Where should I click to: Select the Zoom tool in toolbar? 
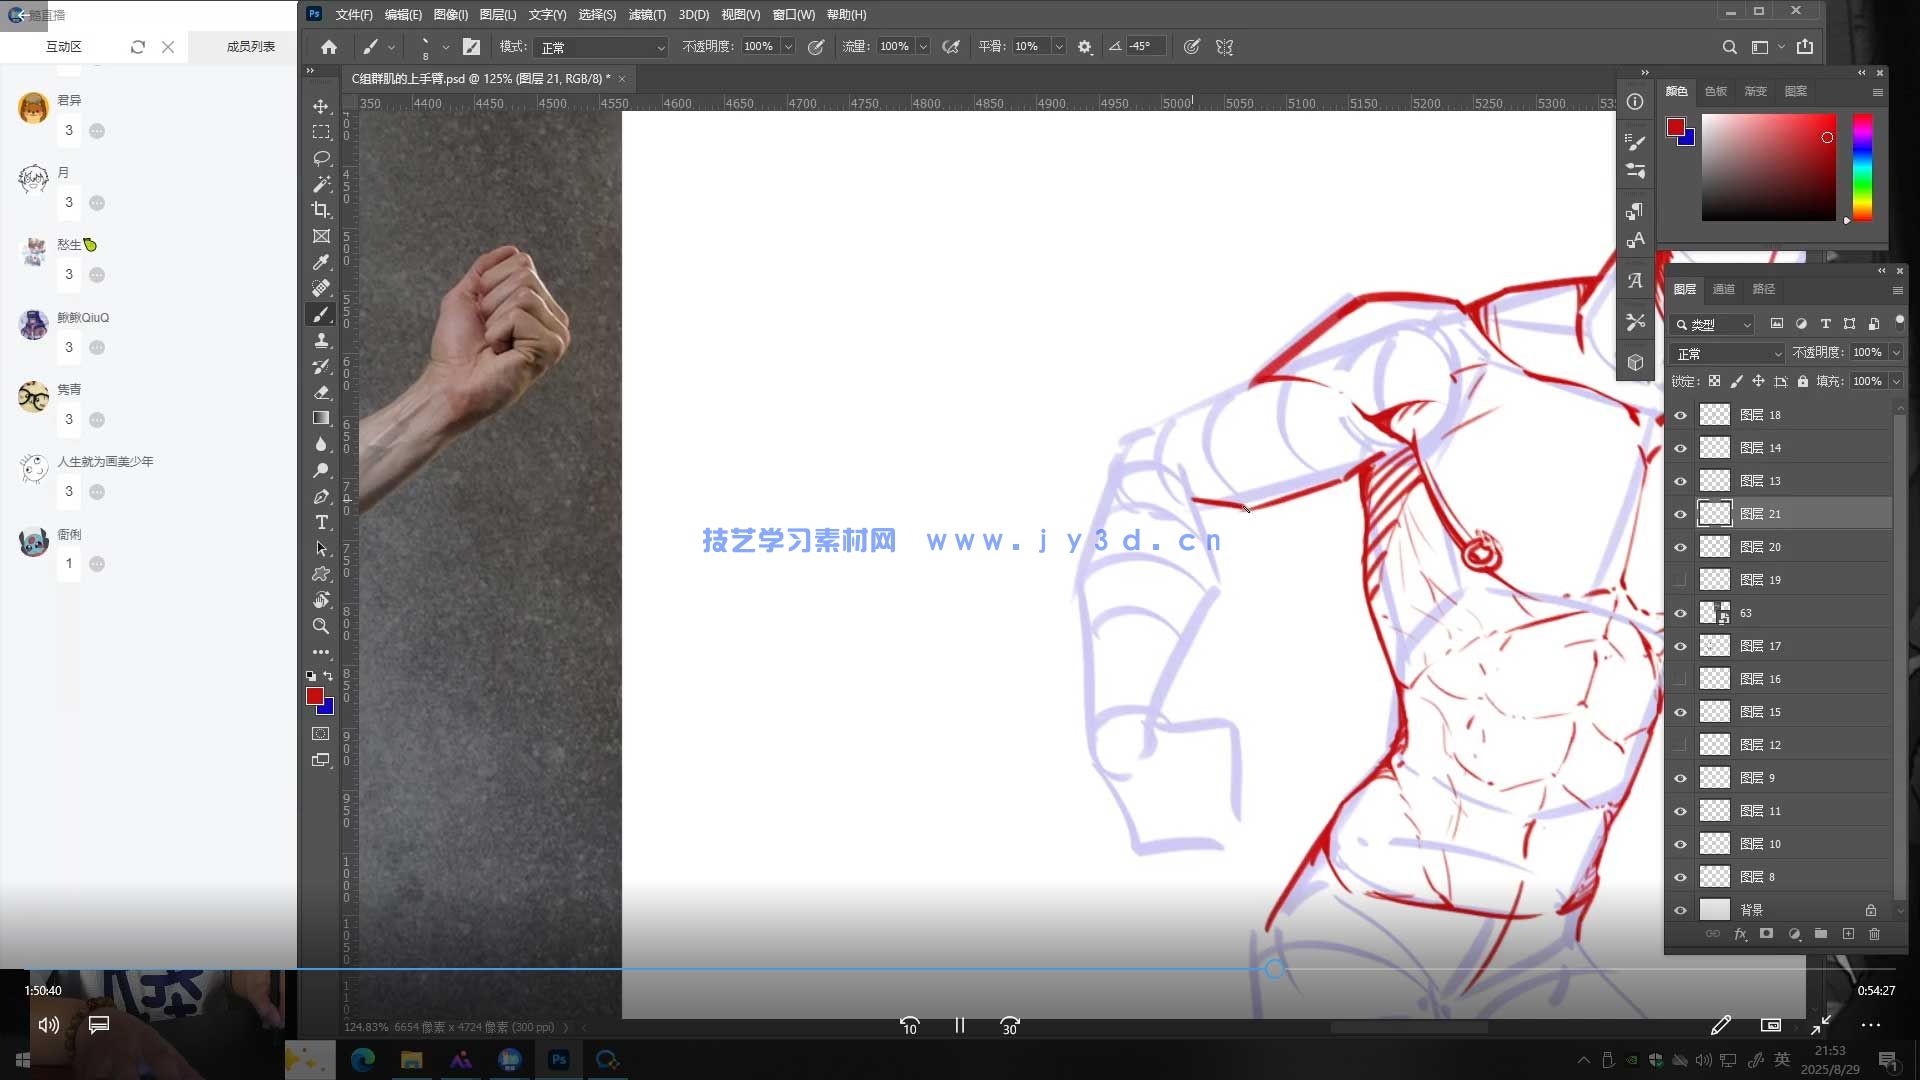(x=321, y=626)
